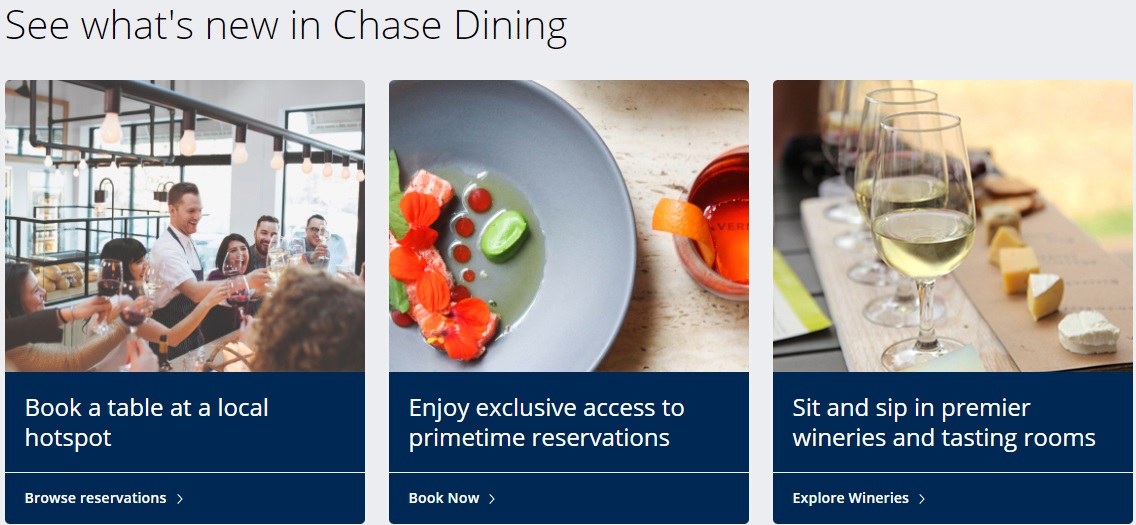Click the green garnish on the gray plate

click(503, 235)
